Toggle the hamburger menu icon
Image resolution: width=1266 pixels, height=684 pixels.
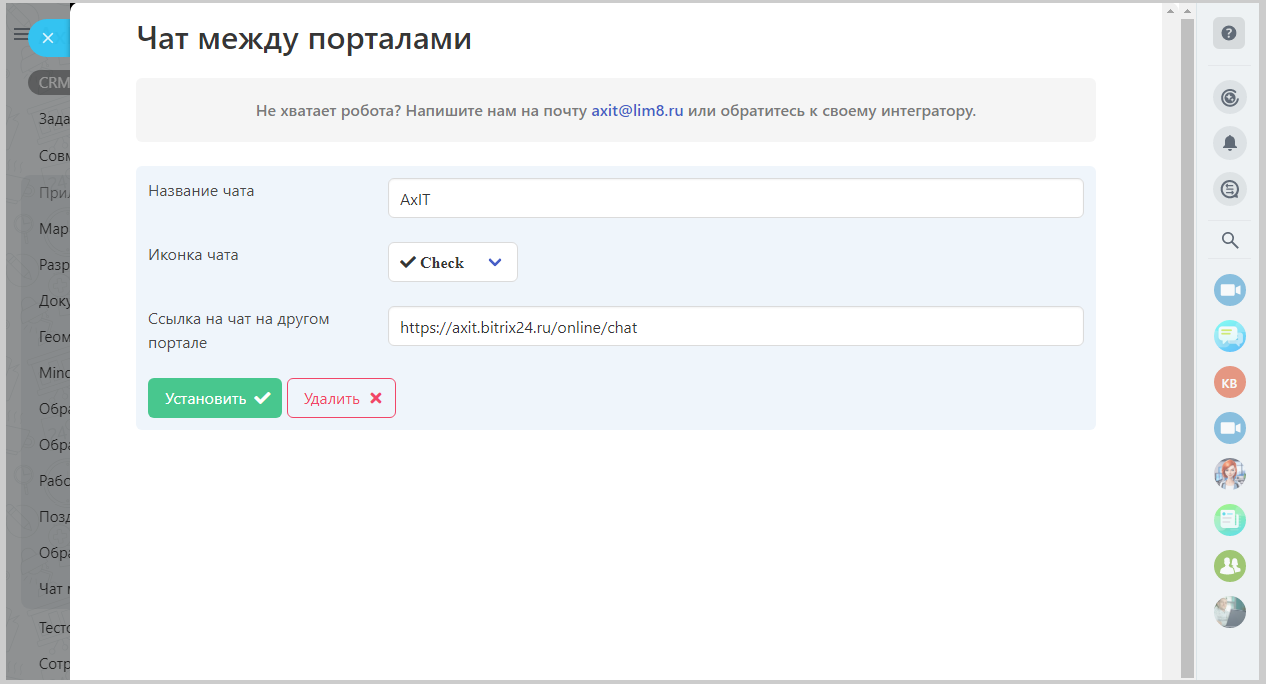(19, 35)
